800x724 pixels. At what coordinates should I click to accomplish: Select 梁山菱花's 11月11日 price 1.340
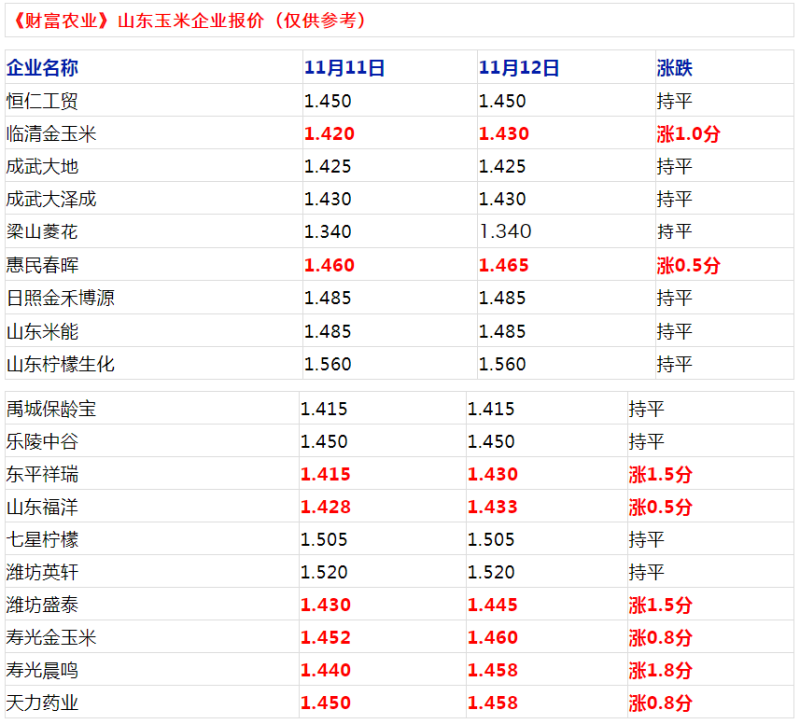click(x=328, y=232)
